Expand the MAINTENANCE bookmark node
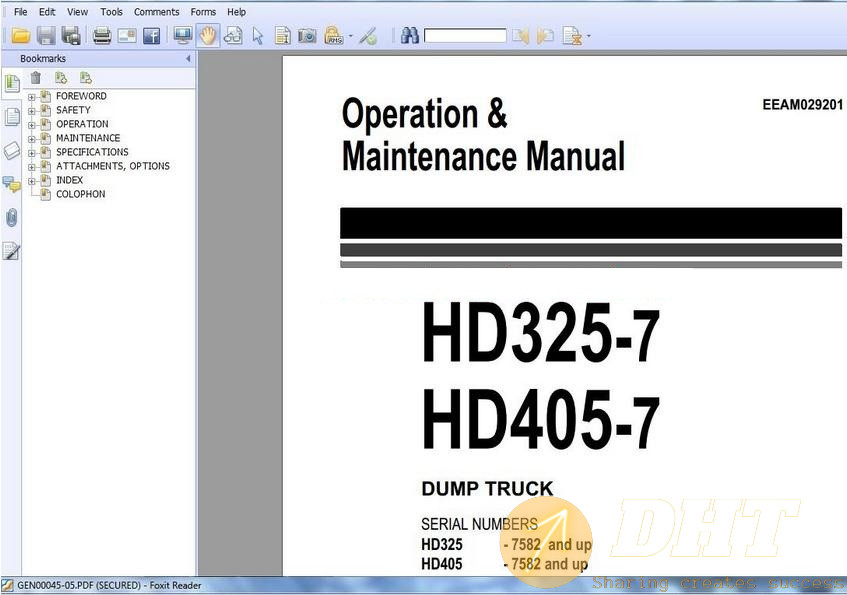Viewport: 847px width, 595px height. (32, 139)
